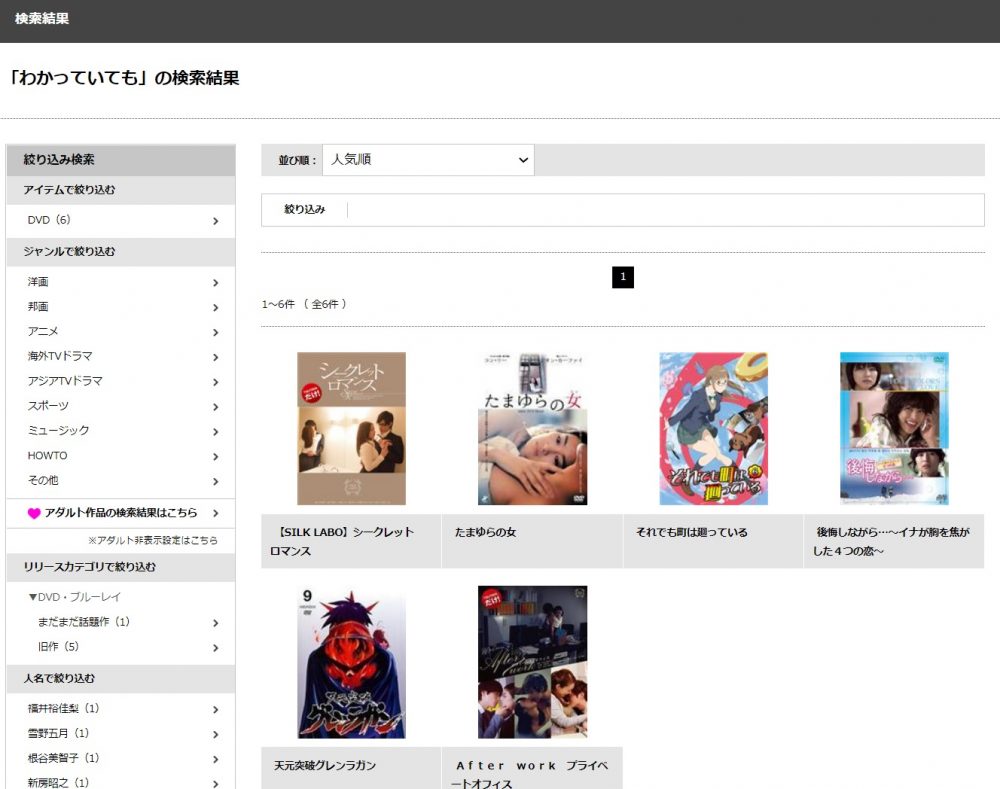Select page 1 in pagination
1000x789 pixels.
[x=623, y=277]
